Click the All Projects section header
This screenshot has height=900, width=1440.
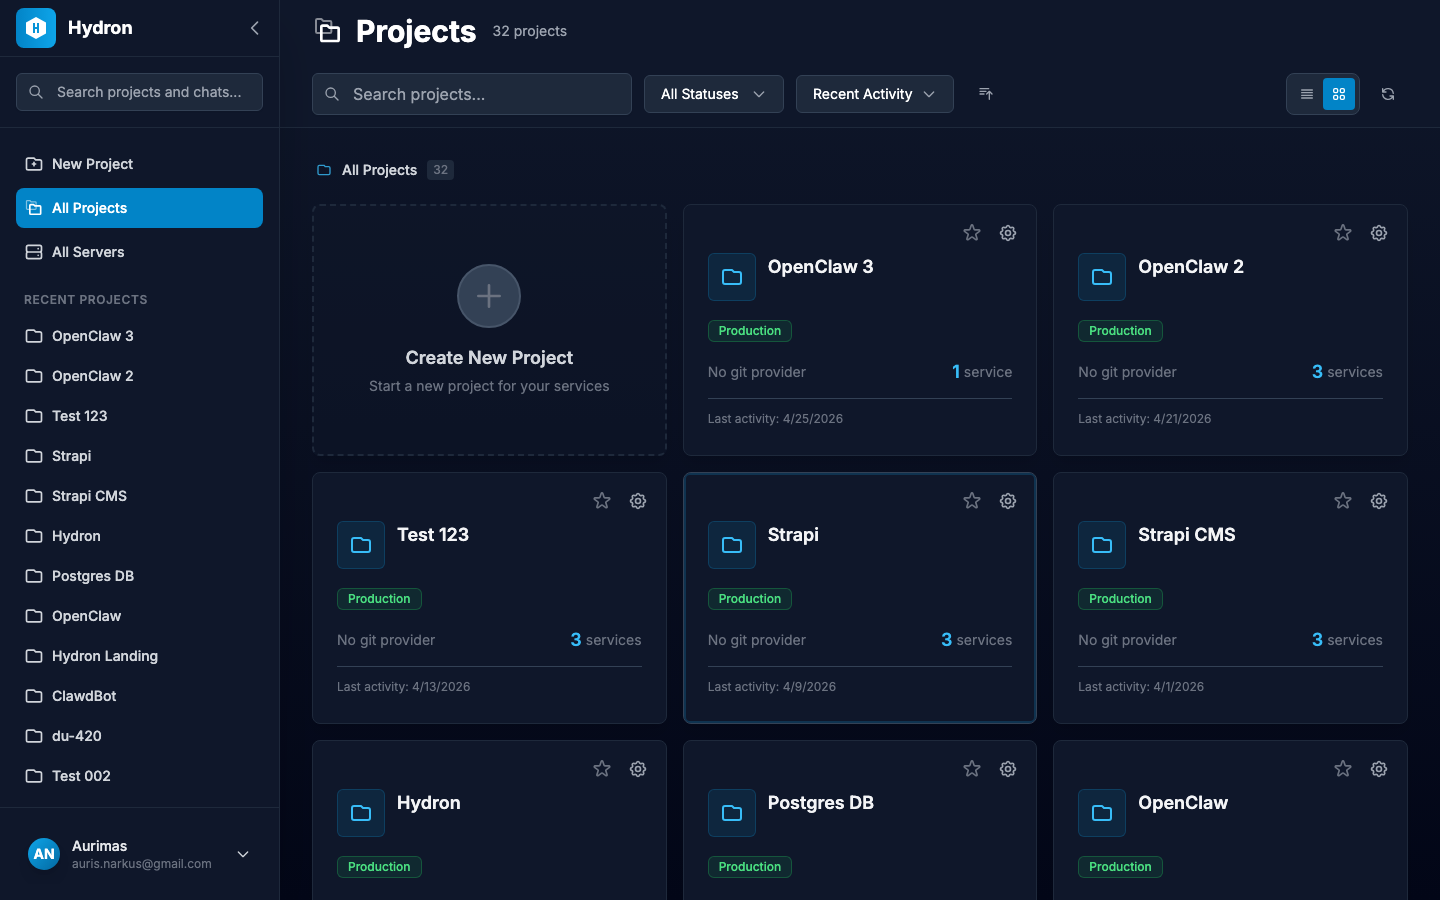[x=379, y=170]
